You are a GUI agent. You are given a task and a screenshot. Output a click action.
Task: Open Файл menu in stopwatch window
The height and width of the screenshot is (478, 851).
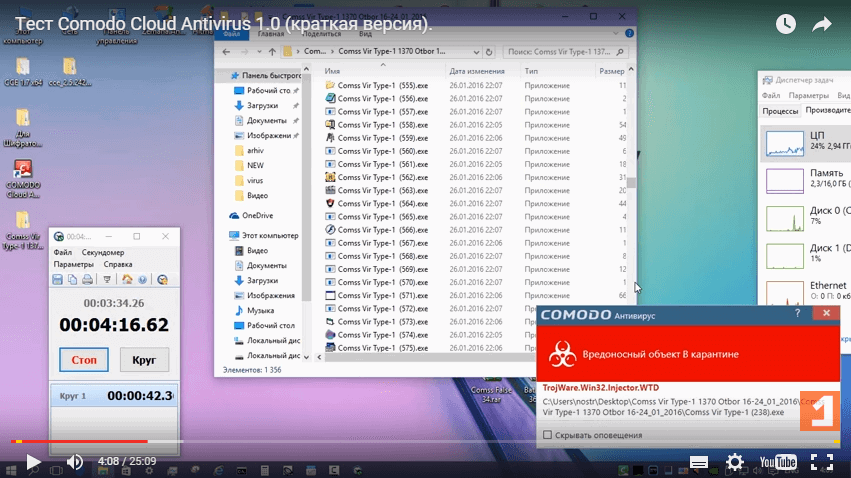(x=62, y=252)
